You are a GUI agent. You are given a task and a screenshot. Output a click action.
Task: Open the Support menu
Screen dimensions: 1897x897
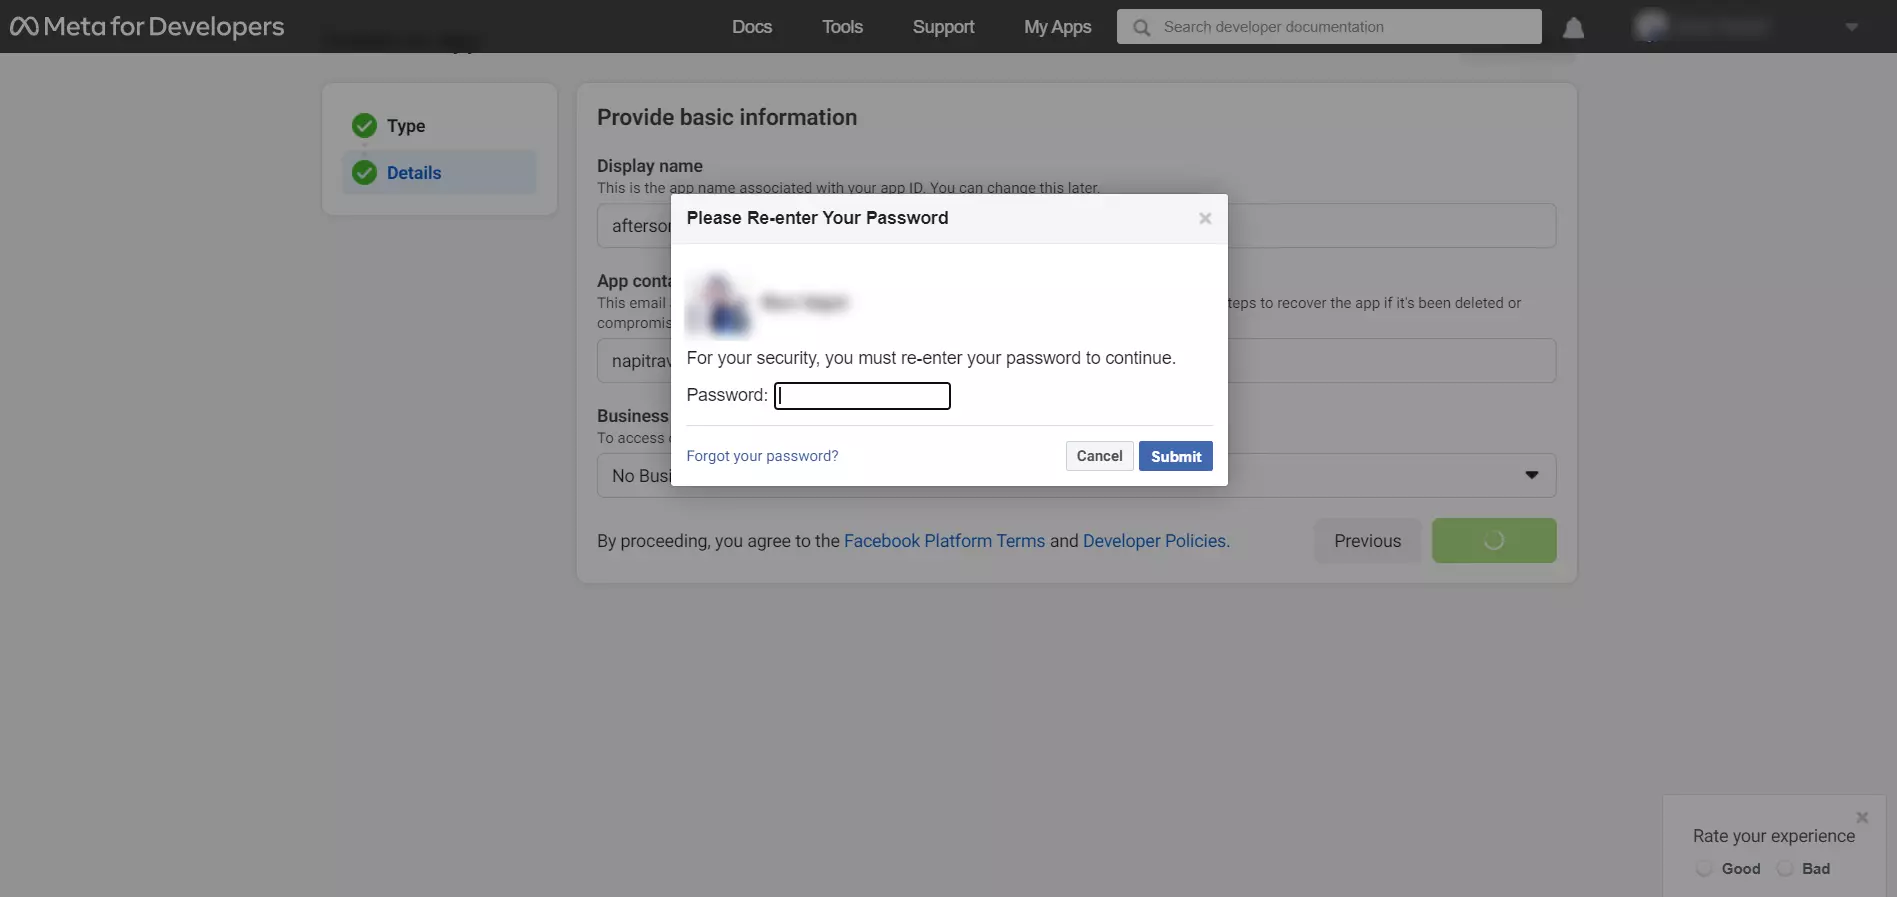pos(943,27)
